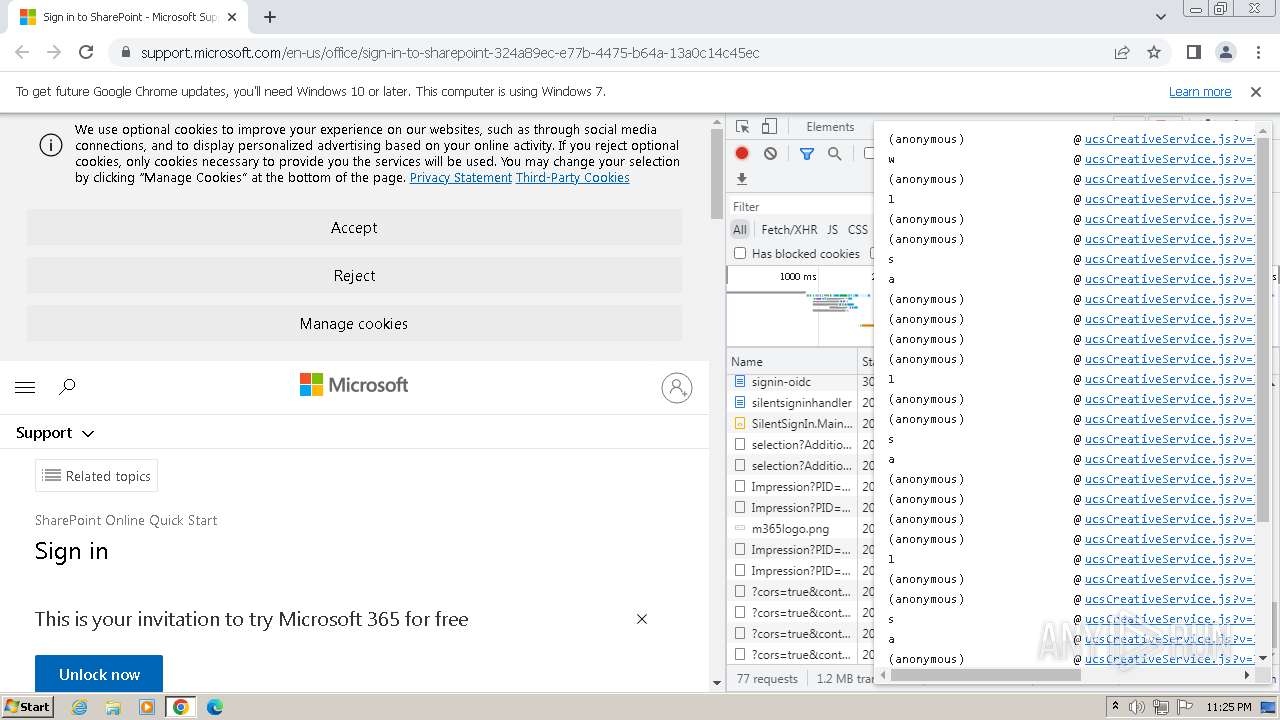Tick the first Impression?PID= row checkbox
1280x720 pixels.
coord(740,486)
